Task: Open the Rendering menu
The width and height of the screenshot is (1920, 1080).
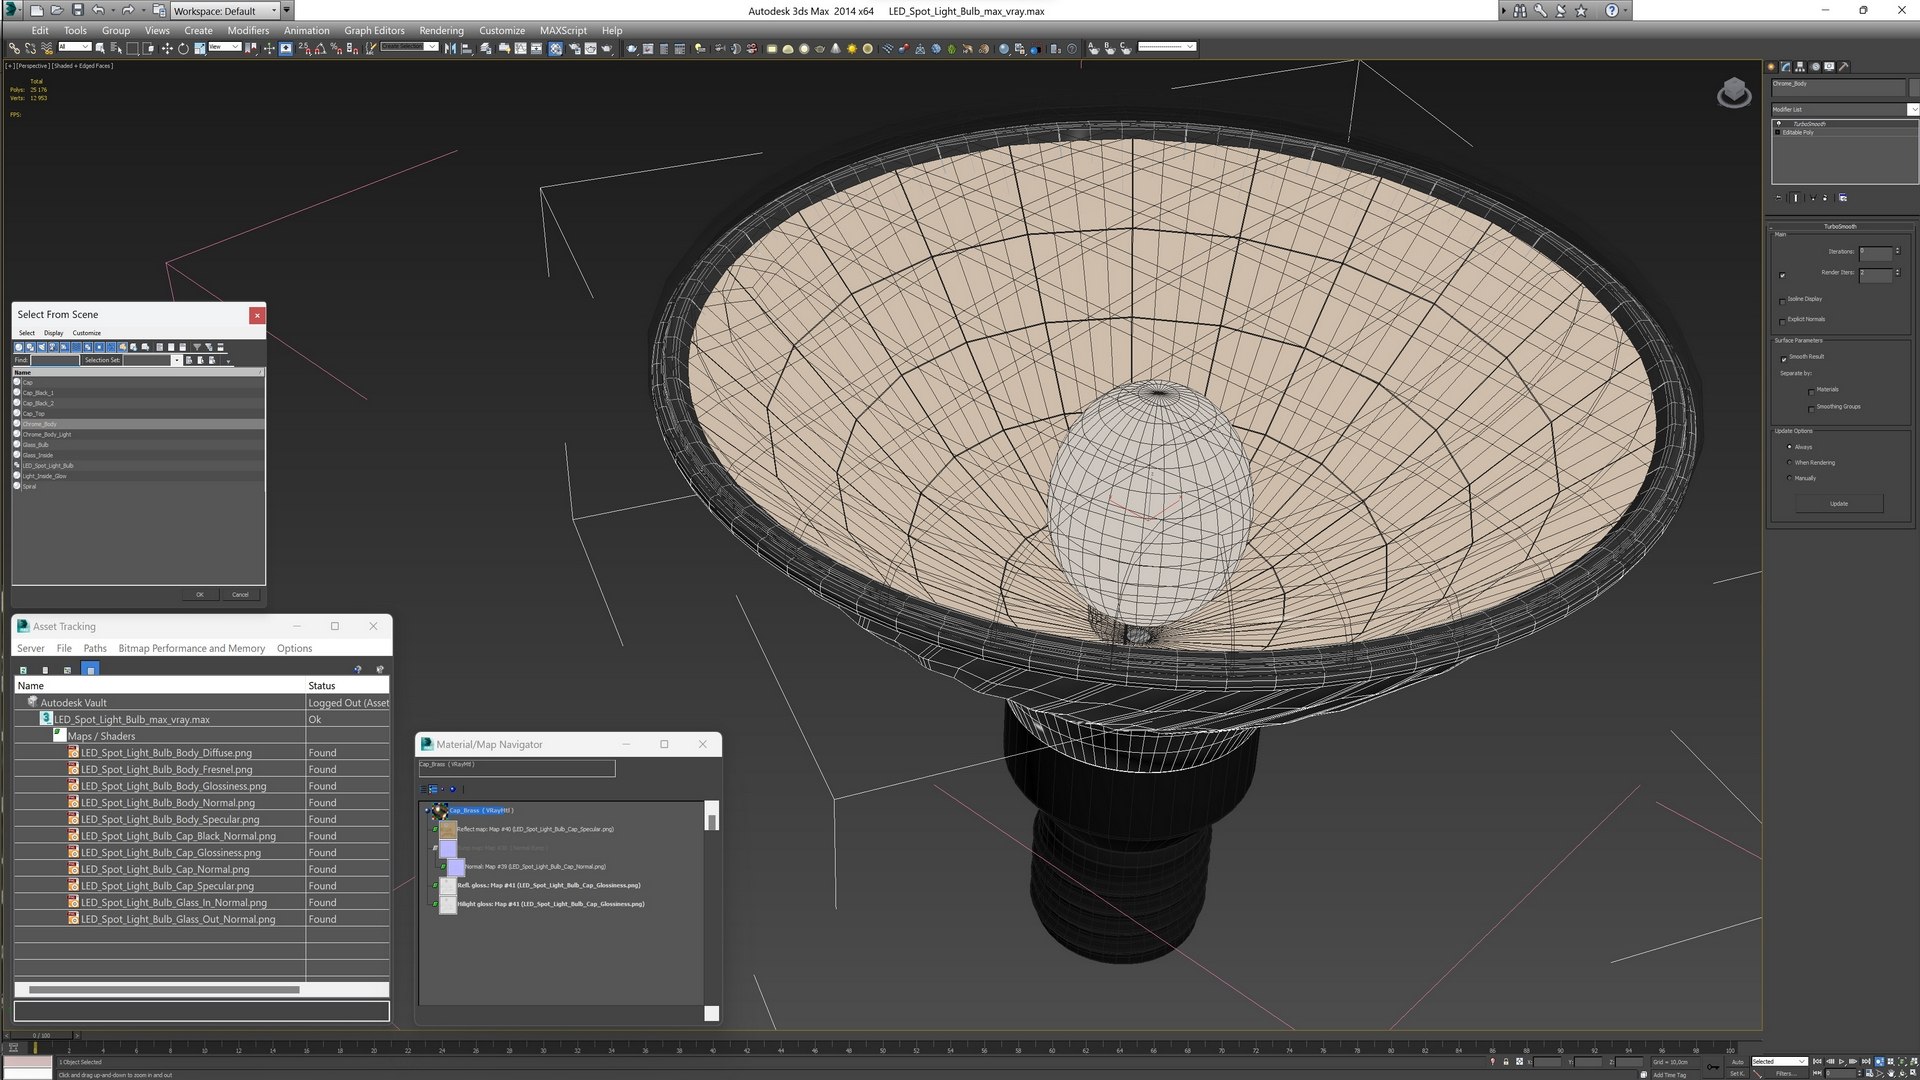Action: (x=441, y=30)
